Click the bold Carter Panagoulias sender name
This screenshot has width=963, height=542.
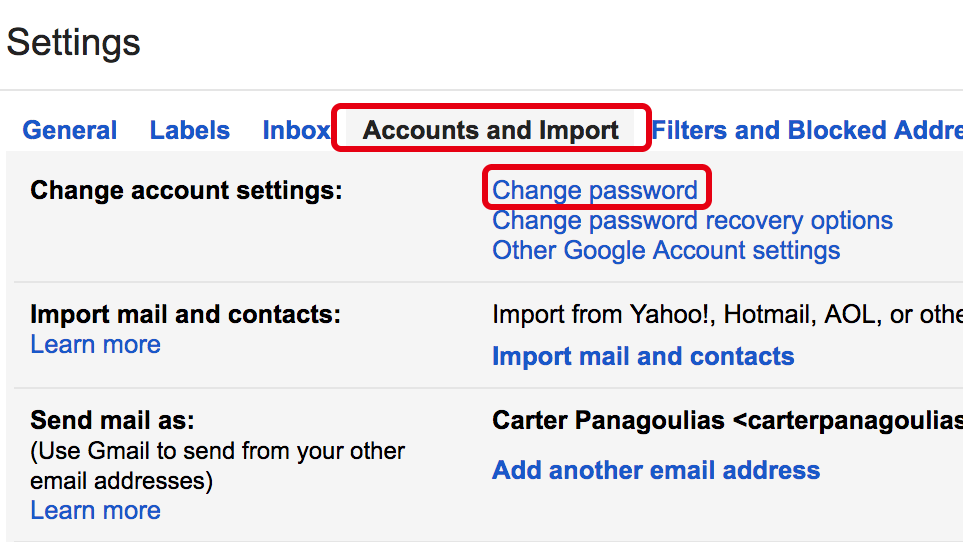click(608, 421)
